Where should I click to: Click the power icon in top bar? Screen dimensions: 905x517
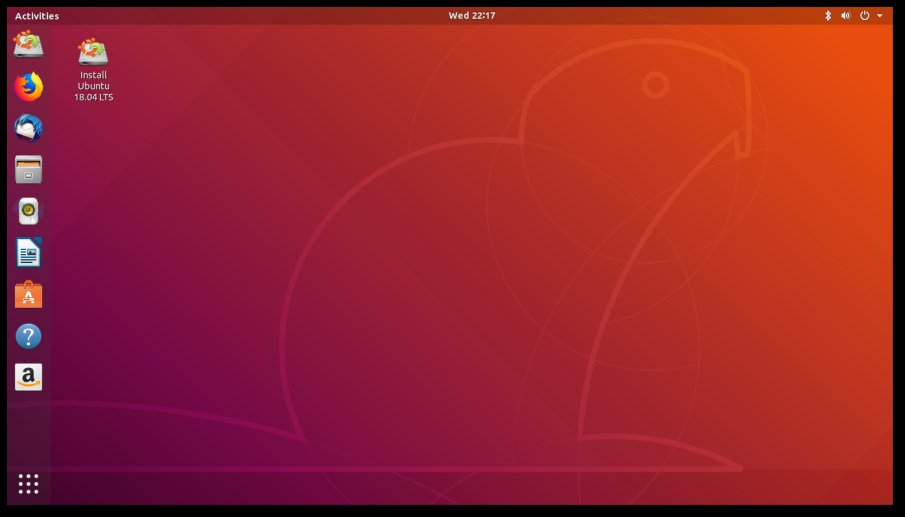point(865,16)
